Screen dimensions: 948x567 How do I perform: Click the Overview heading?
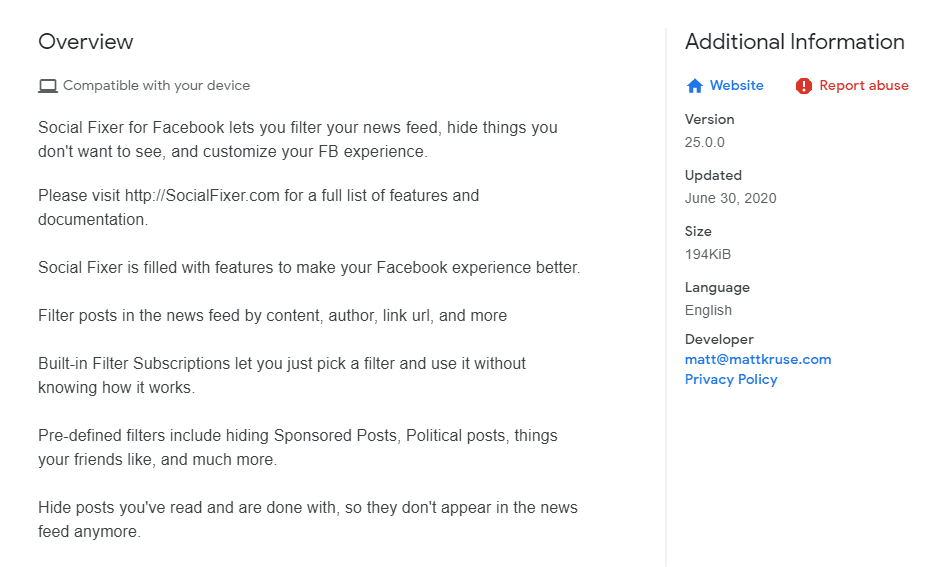pos(85,42)
